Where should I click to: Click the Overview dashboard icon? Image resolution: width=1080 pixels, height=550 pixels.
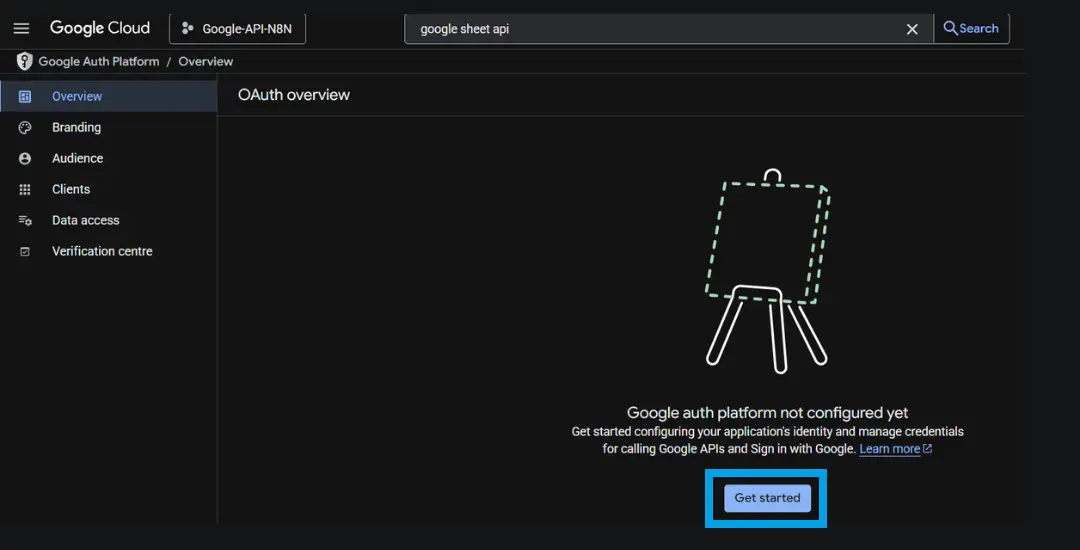pyautogui.click(x=25, y=96)
